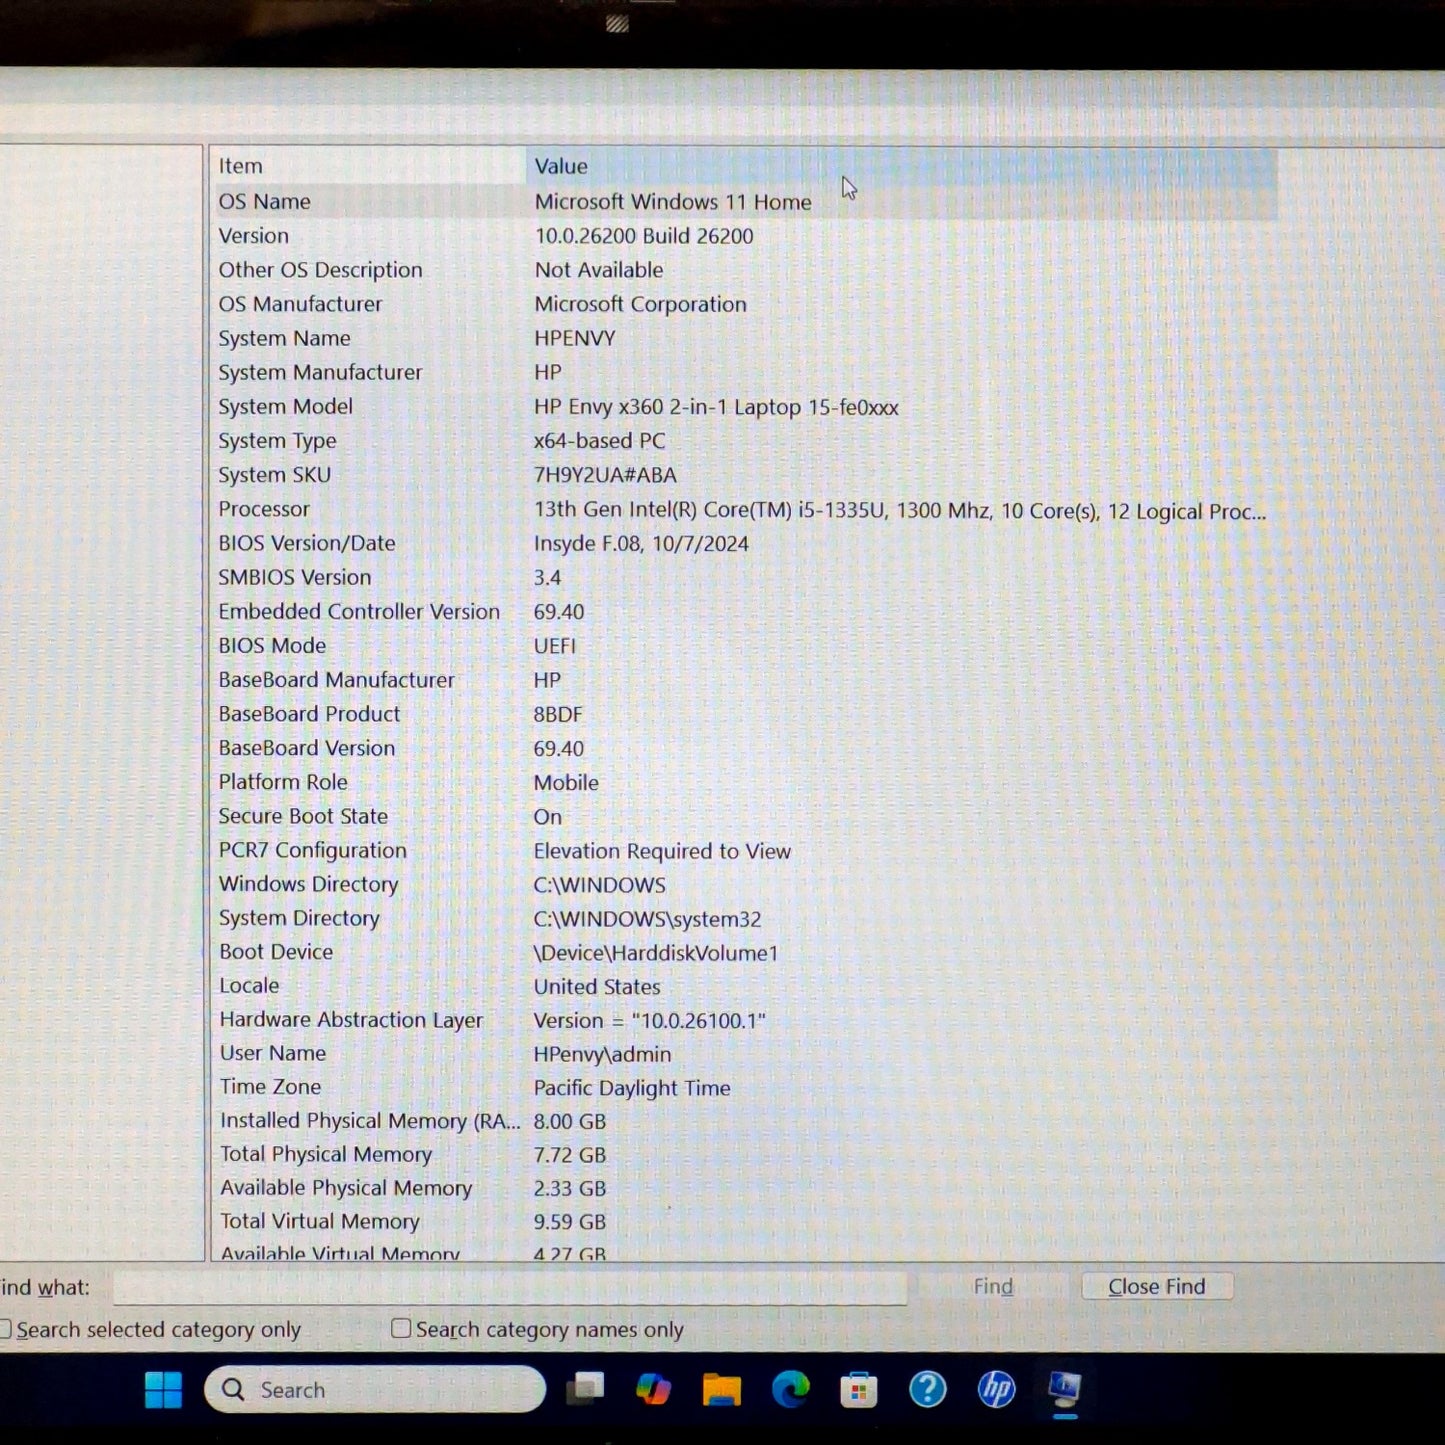Click the 'Elevation Required to View' value
This screenshot has height=1445, width=1445.
click(x=662, y=851)
